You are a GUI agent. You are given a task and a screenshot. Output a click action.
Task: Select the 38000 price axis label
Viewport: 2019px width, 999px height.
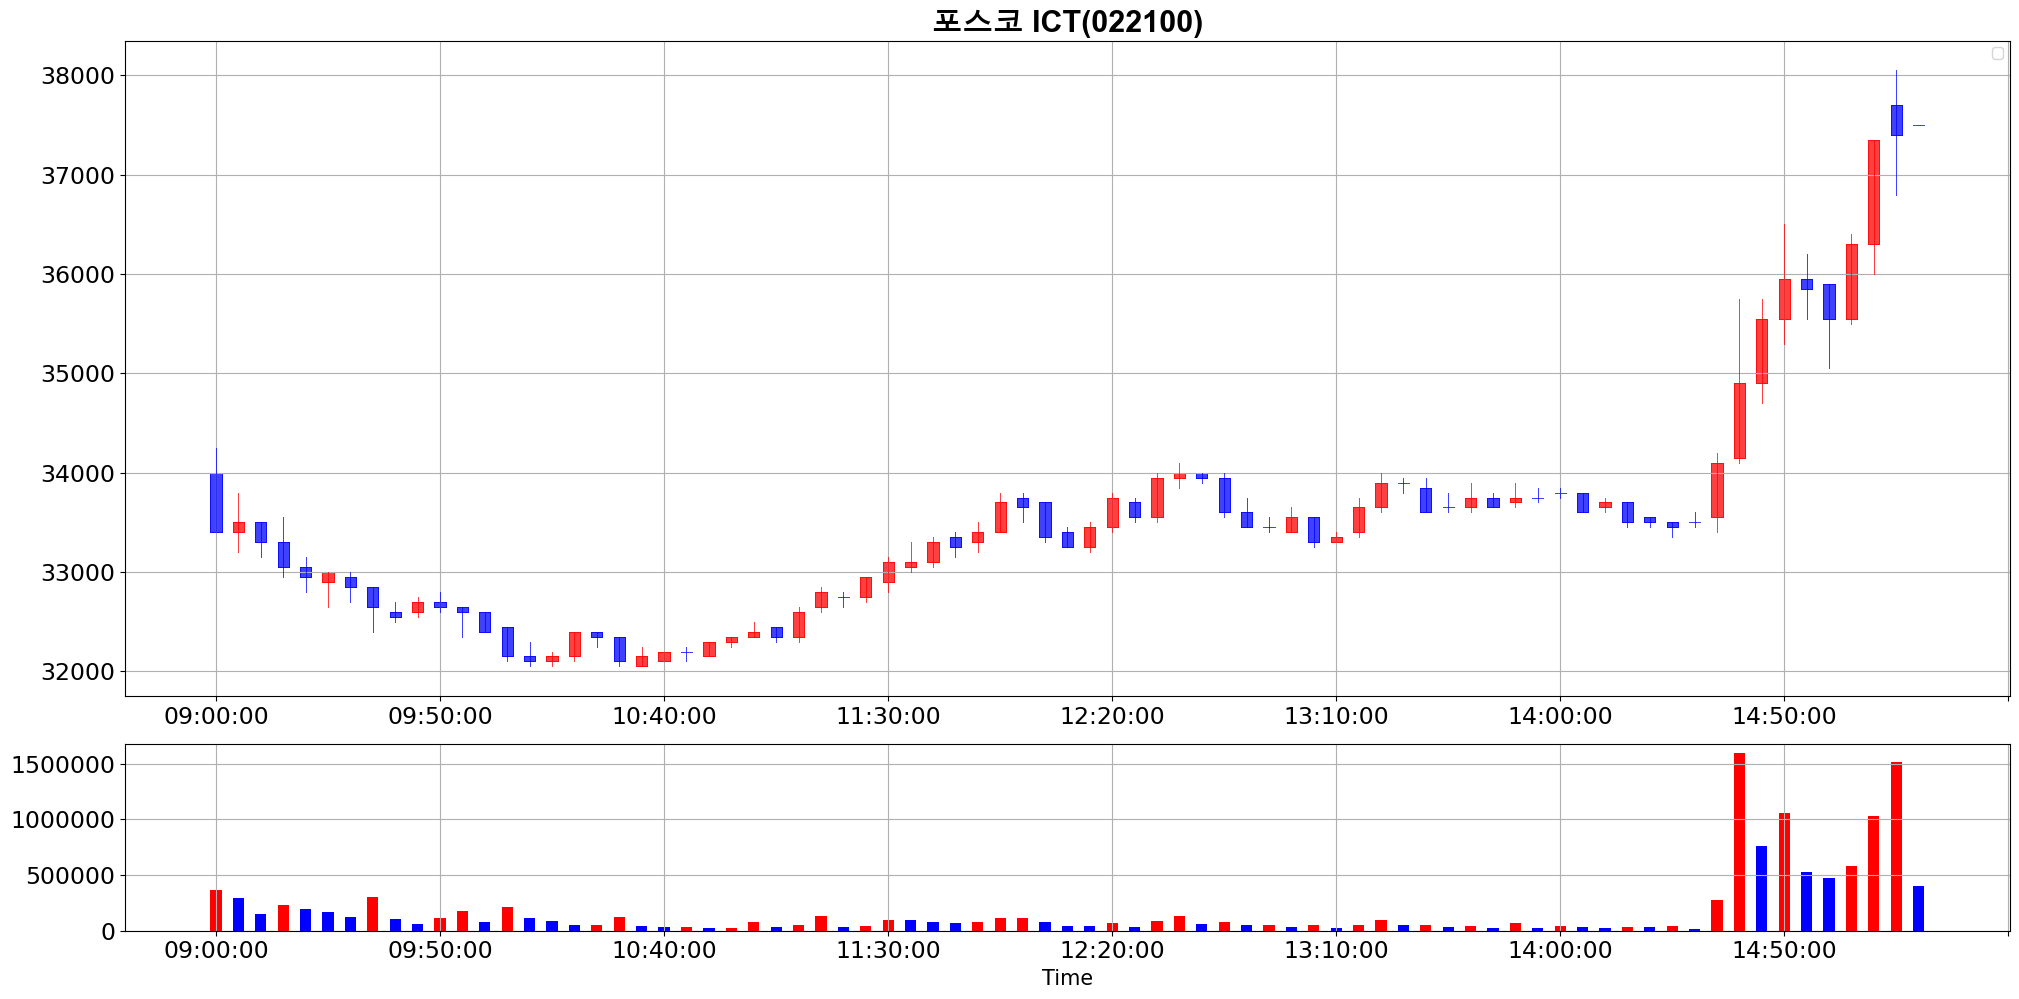click(78, 76)
